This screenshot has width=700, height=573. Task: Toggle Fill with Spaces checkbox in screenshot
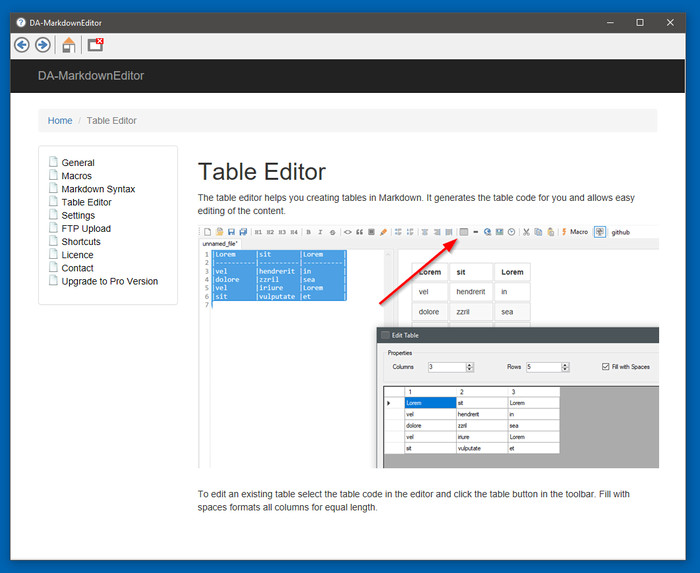pyautogui.click(x=605, y=366)
